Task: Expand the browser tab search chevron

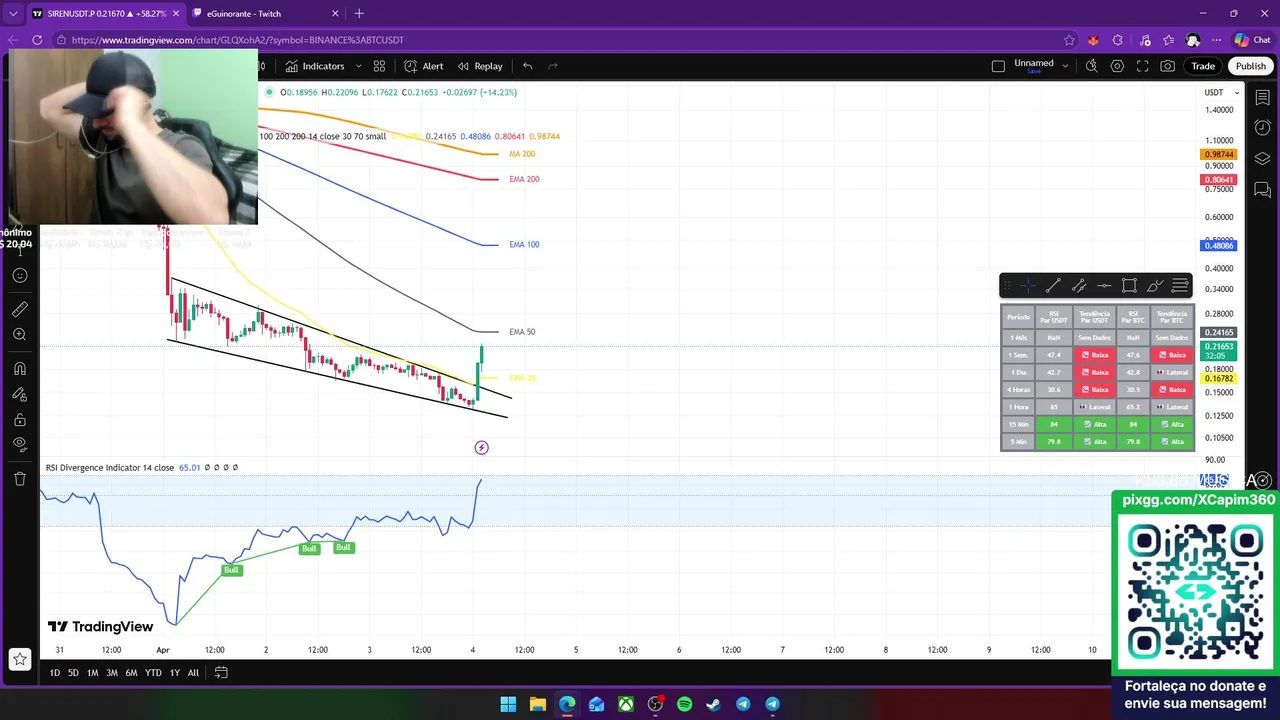Action: [x=13, y=14]
